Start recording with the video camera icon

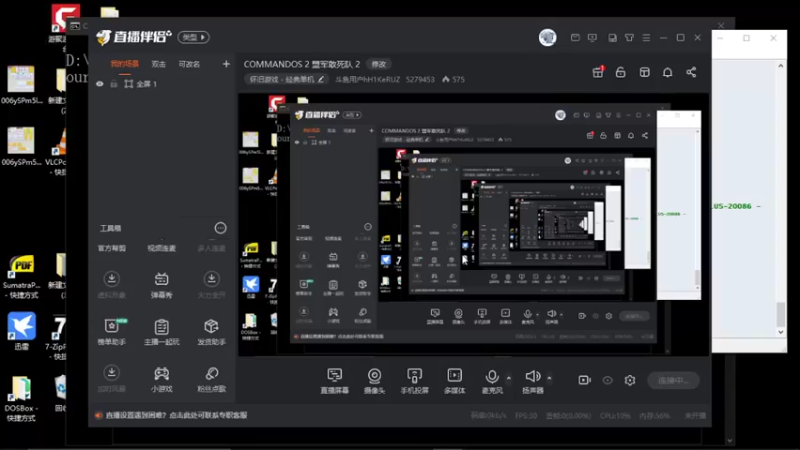pyautogui.click(x=584, y=380)
